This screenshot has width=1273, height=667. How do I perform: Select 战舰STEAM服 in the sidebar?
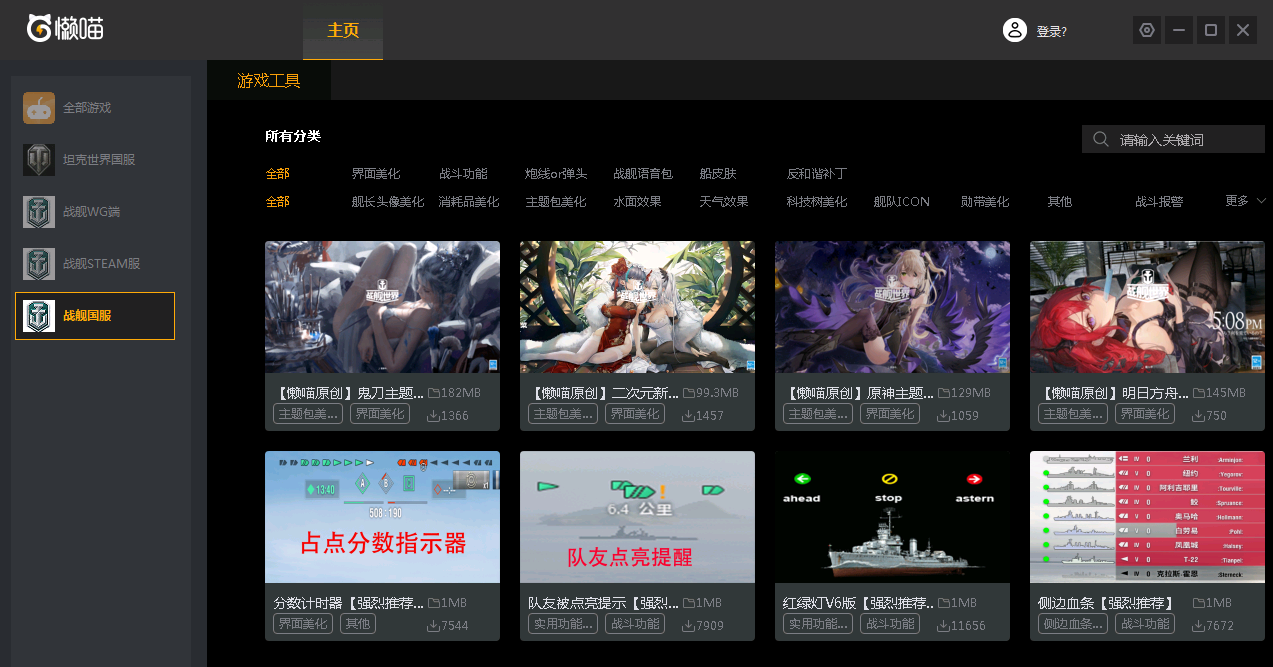coord(95,264)
